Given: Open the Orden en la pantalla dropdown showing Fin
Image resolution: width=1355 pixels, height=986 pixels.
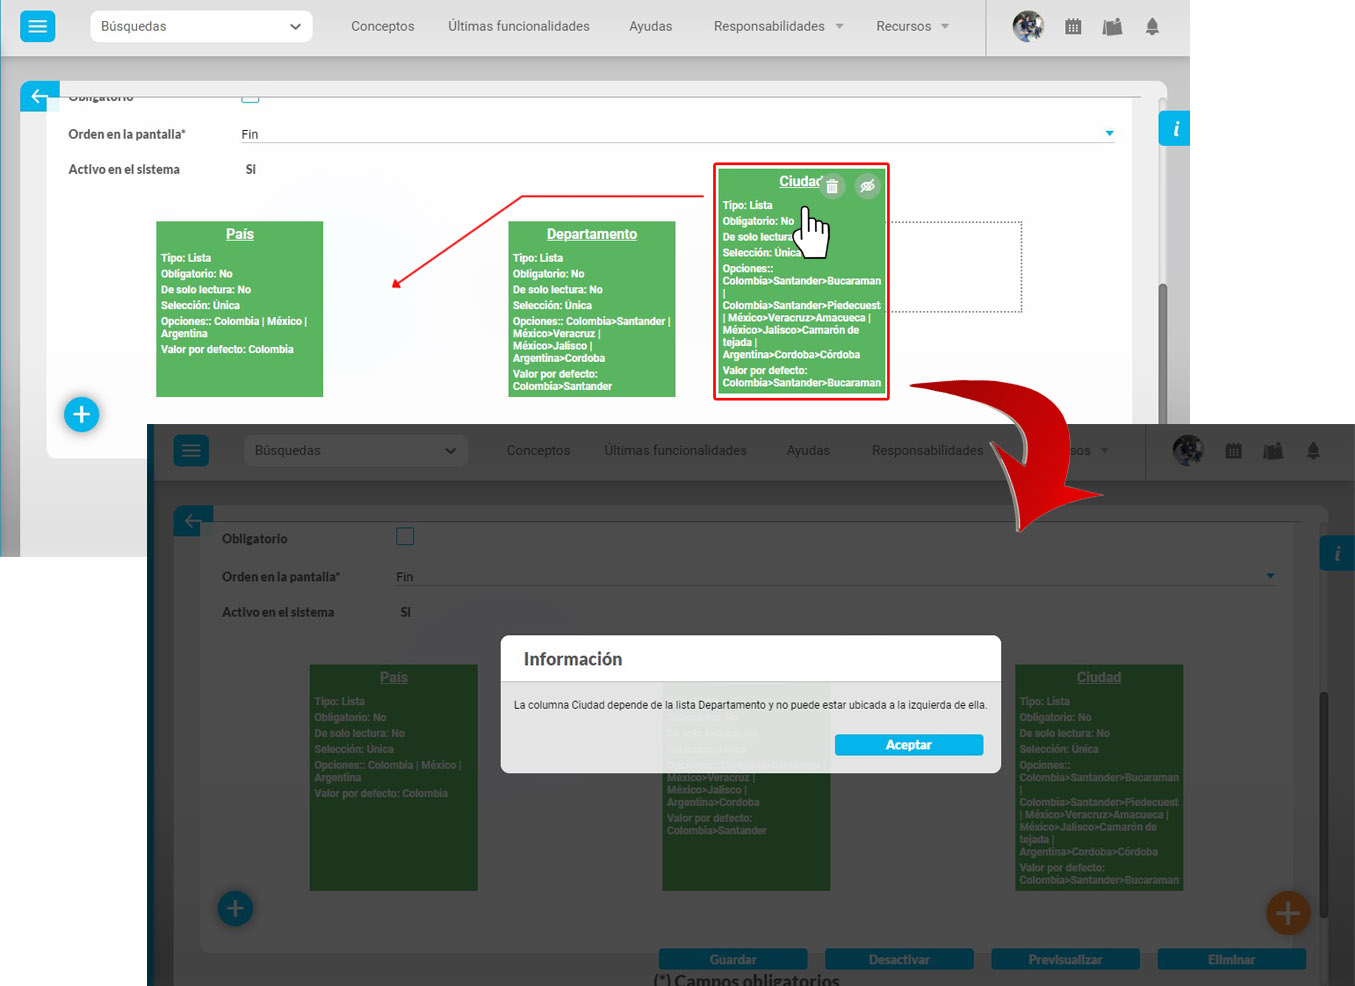Looking at the screenshot, I should [677, 134].
